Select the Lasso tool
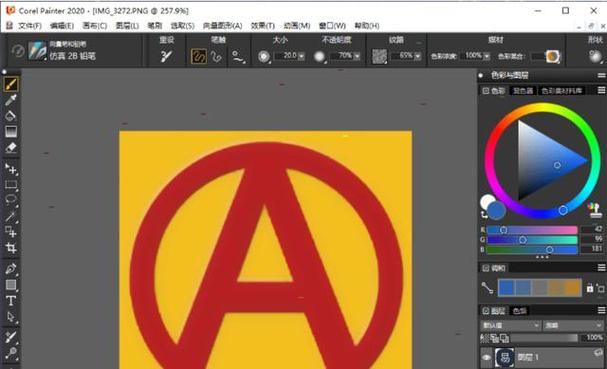Screen dimensions: 607x369 [x=11, y=200]
